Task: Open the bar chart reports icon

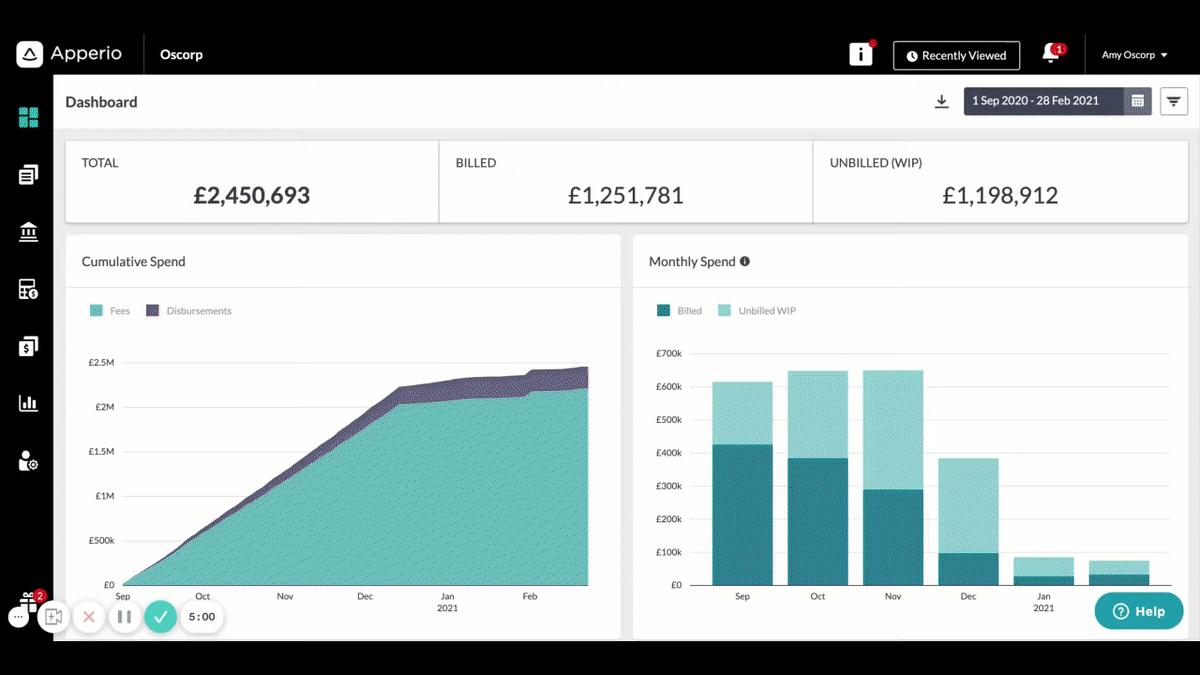Action: point(28,404)
